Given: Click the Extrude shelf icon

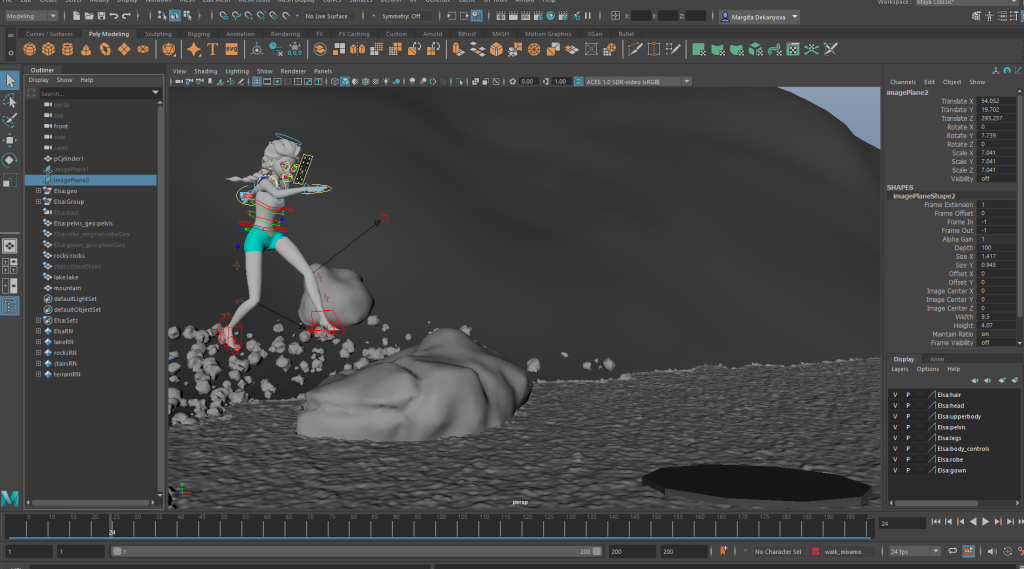Looking at the screenshot, I should click(x=458, y=50).
